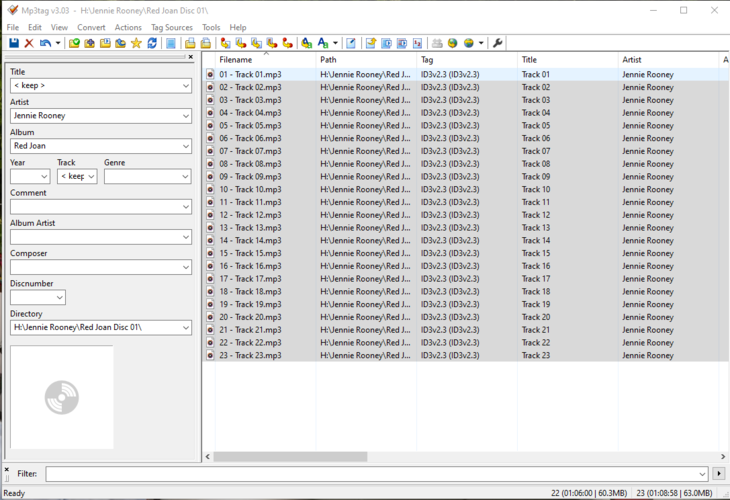Sort by the Artist column header
This screenshot has height=500, width=730.
(668, 60)
